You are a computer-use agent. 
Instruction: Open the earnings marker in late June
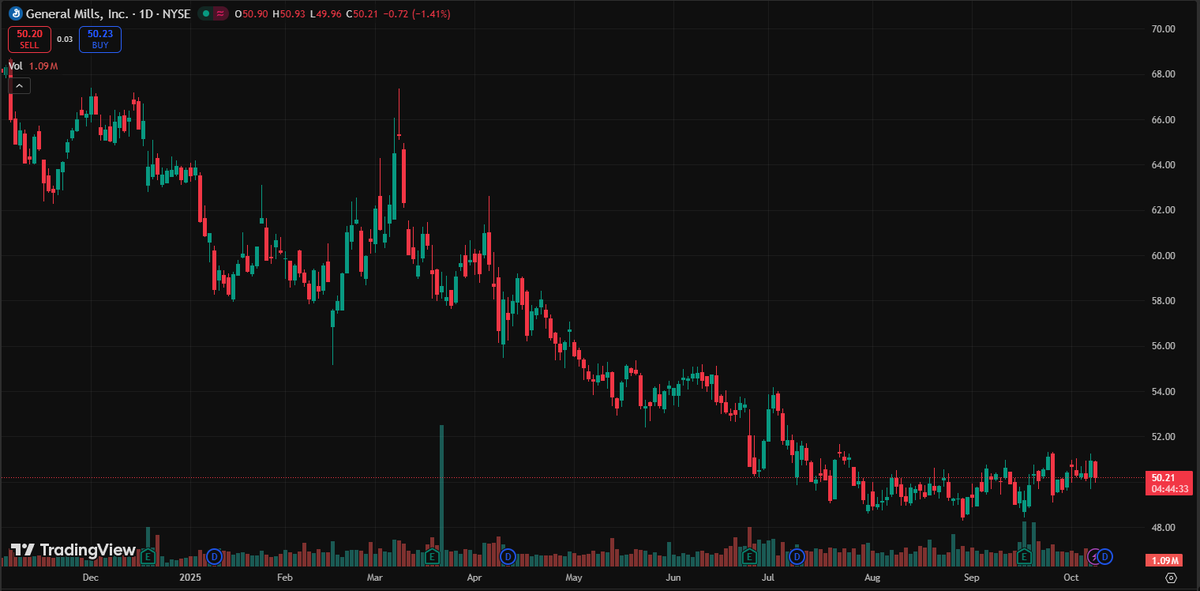(749, 555)
